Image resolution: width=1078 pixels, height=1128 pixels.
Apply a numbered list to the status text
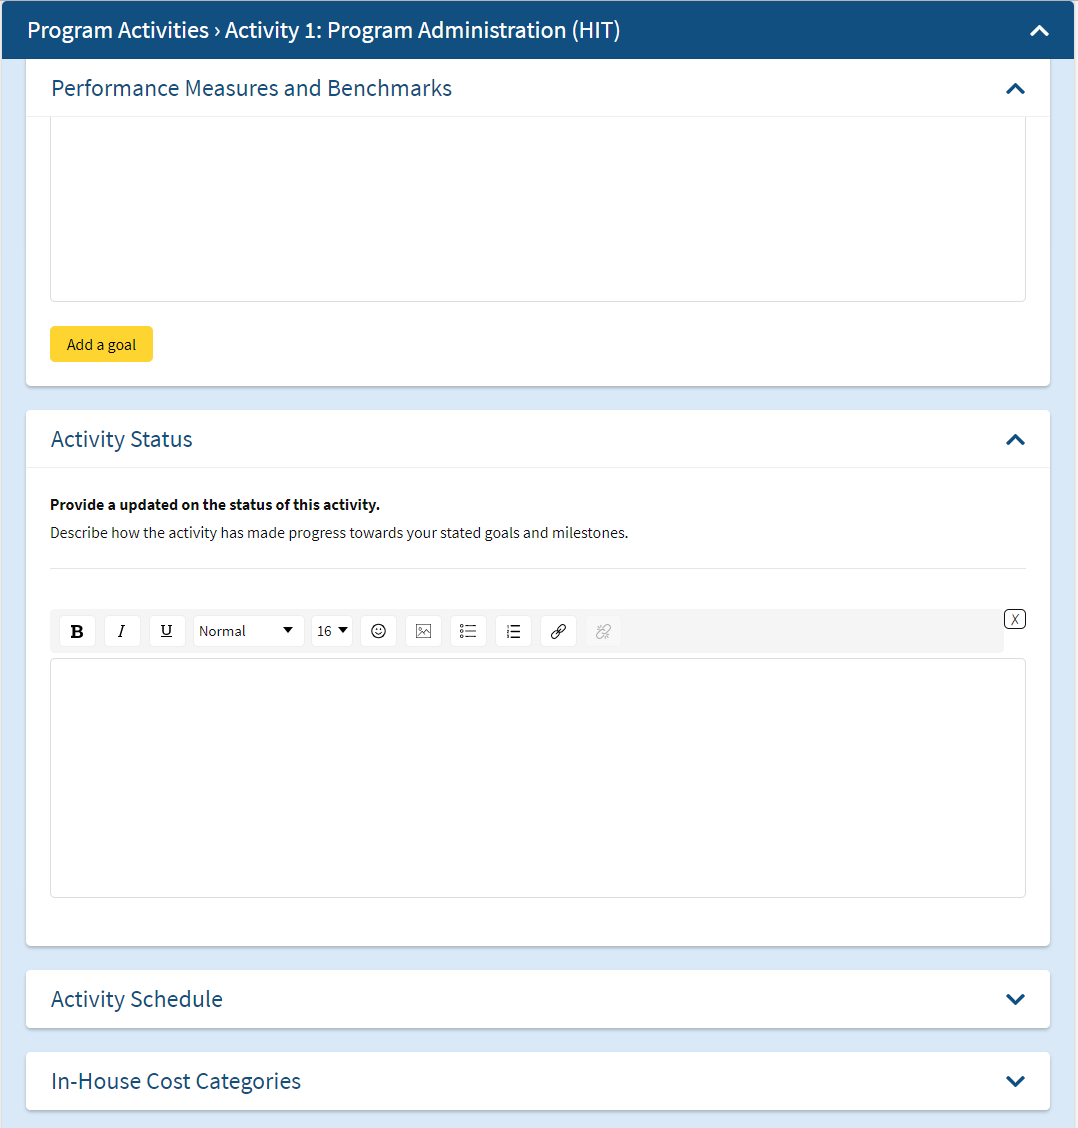(513, 630)
